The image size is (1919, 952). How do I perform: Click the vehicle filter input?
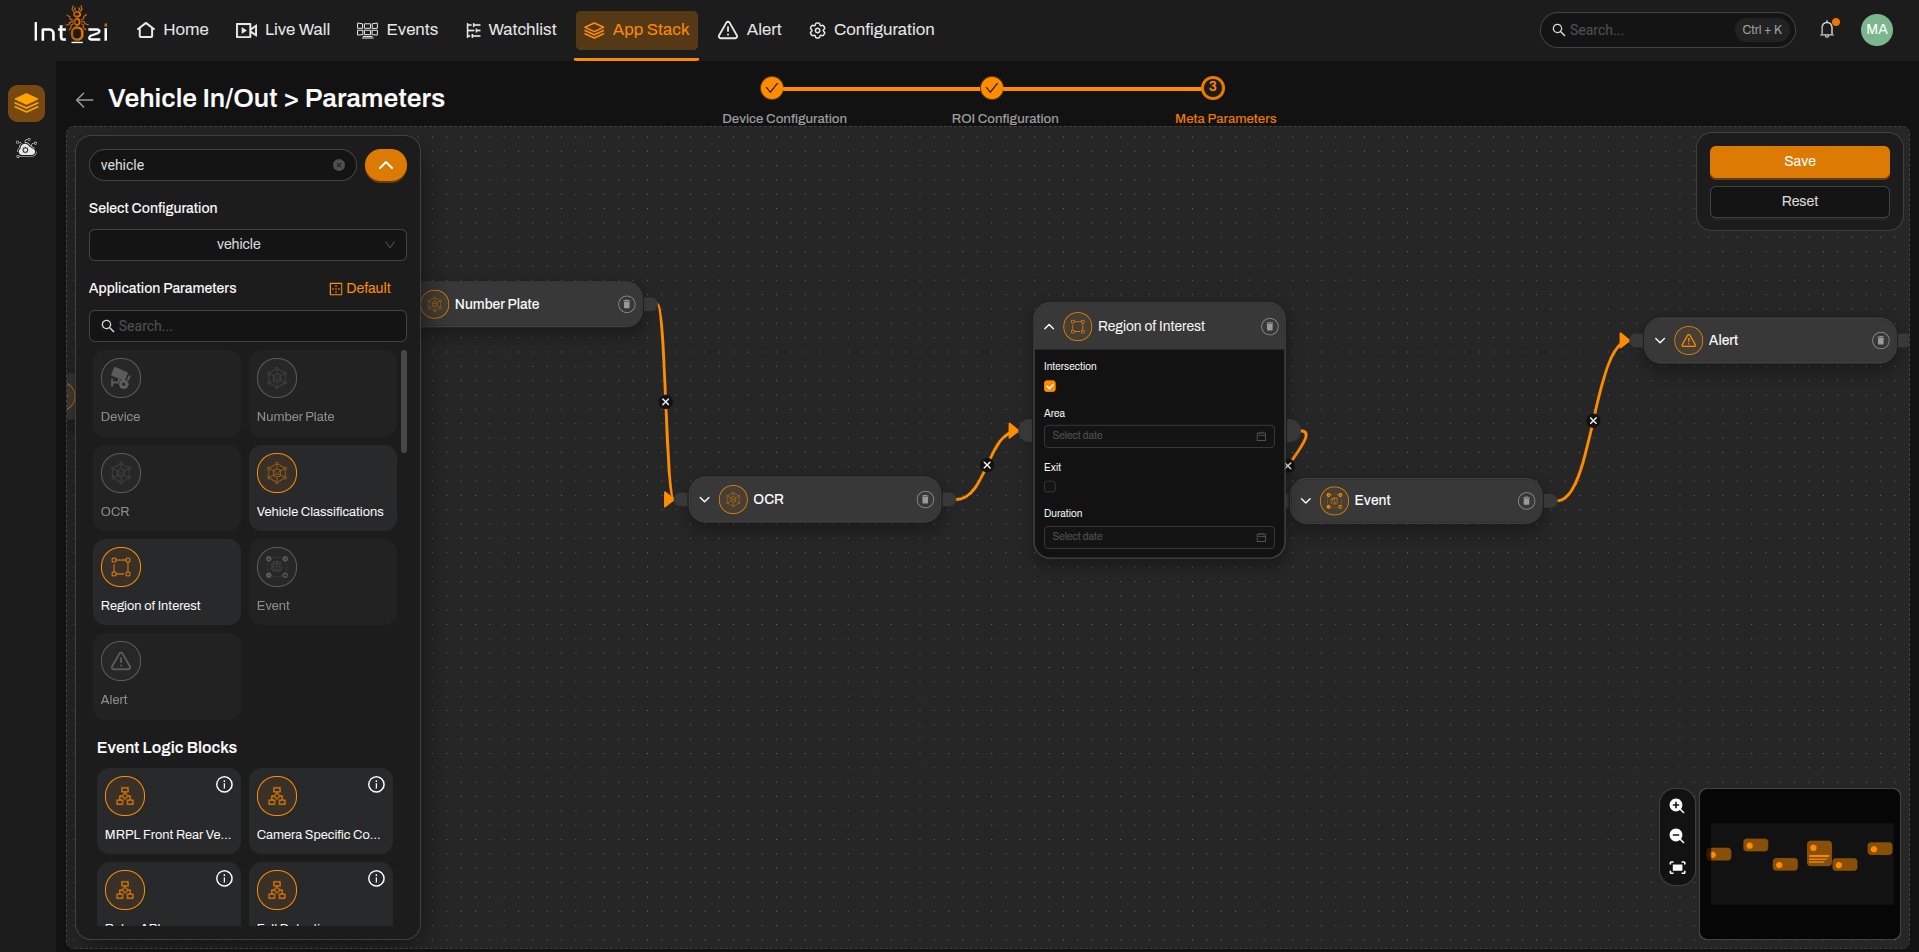click(222, 165)
